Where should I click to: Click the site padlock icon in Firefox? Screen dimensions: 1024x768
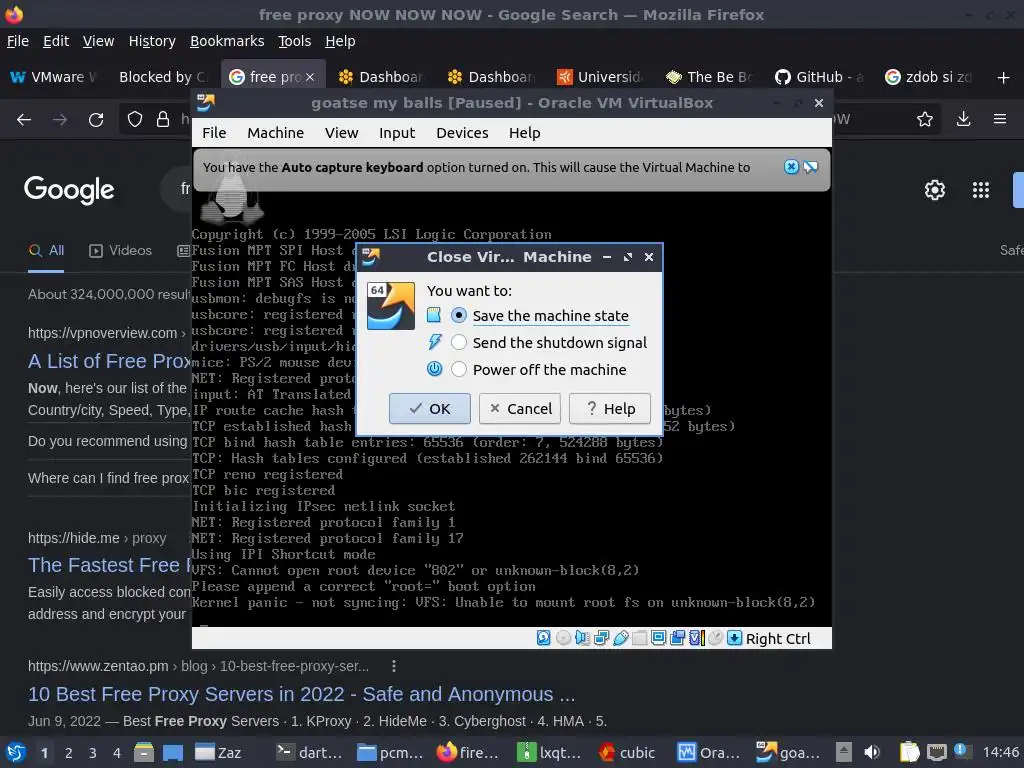[x=163, y=120]
